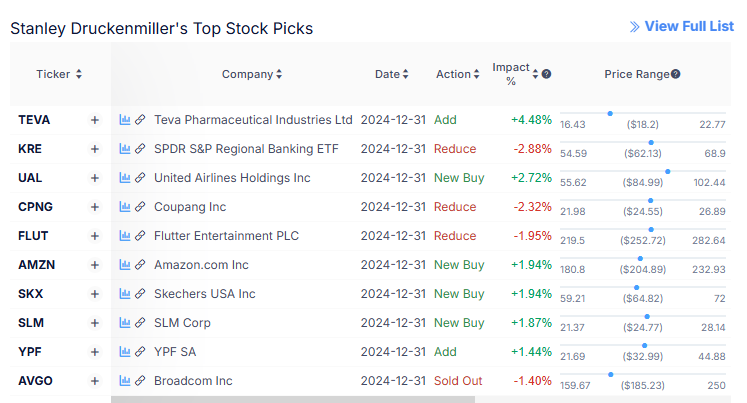The width and height of the screenshot is (747, 403).
Task: Open the View Full List link
Action: [x=688, y=26]
